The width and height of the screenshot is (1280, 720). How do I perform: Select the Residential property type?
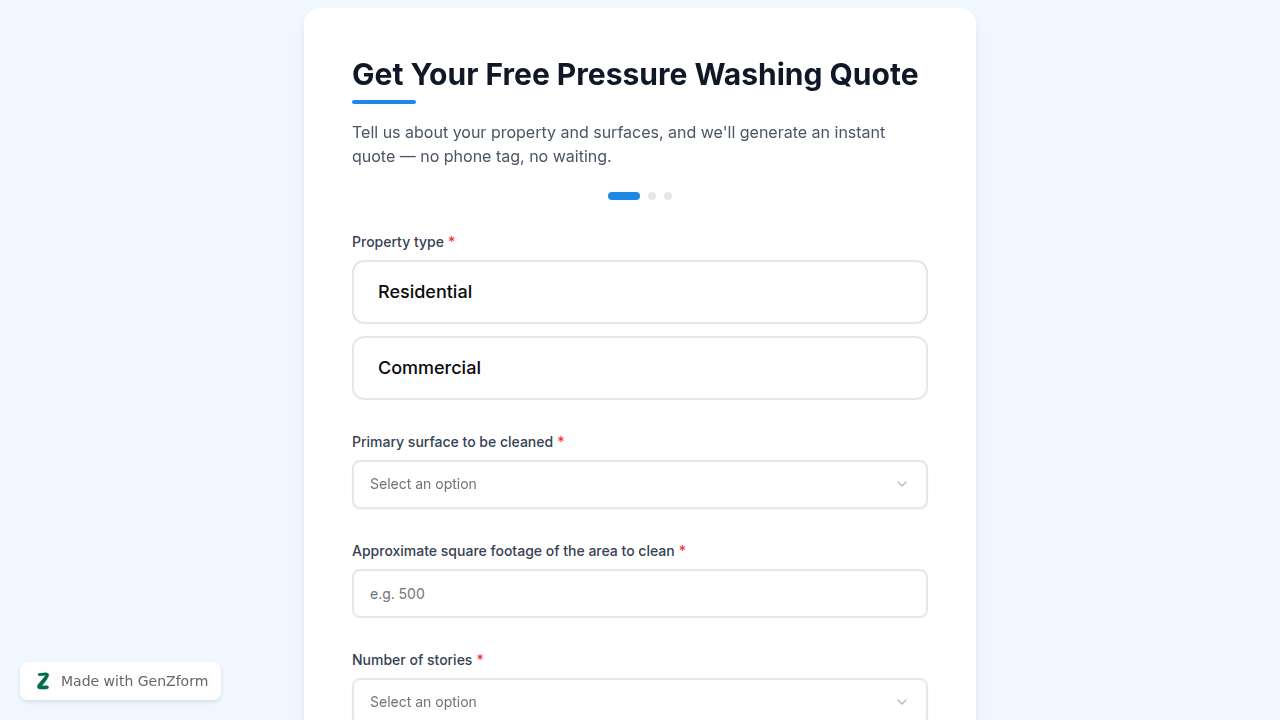(639, 291)
